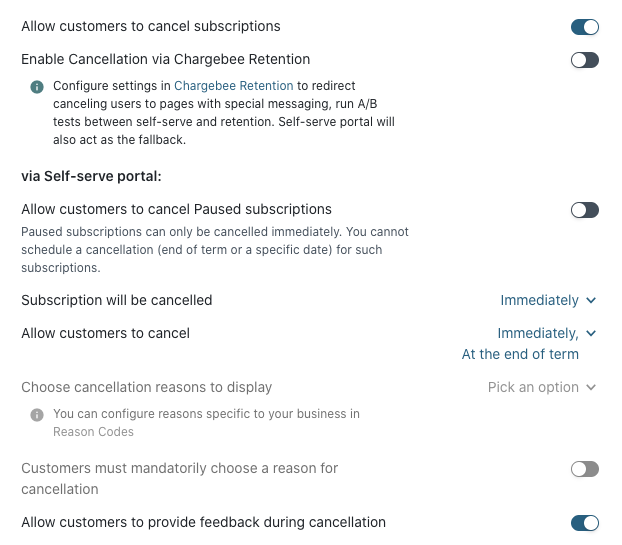Viewport: 622px width, 545px height.
Task: Click the 'via Self-serve portal:' heading
Action: [x=91, y=176]
